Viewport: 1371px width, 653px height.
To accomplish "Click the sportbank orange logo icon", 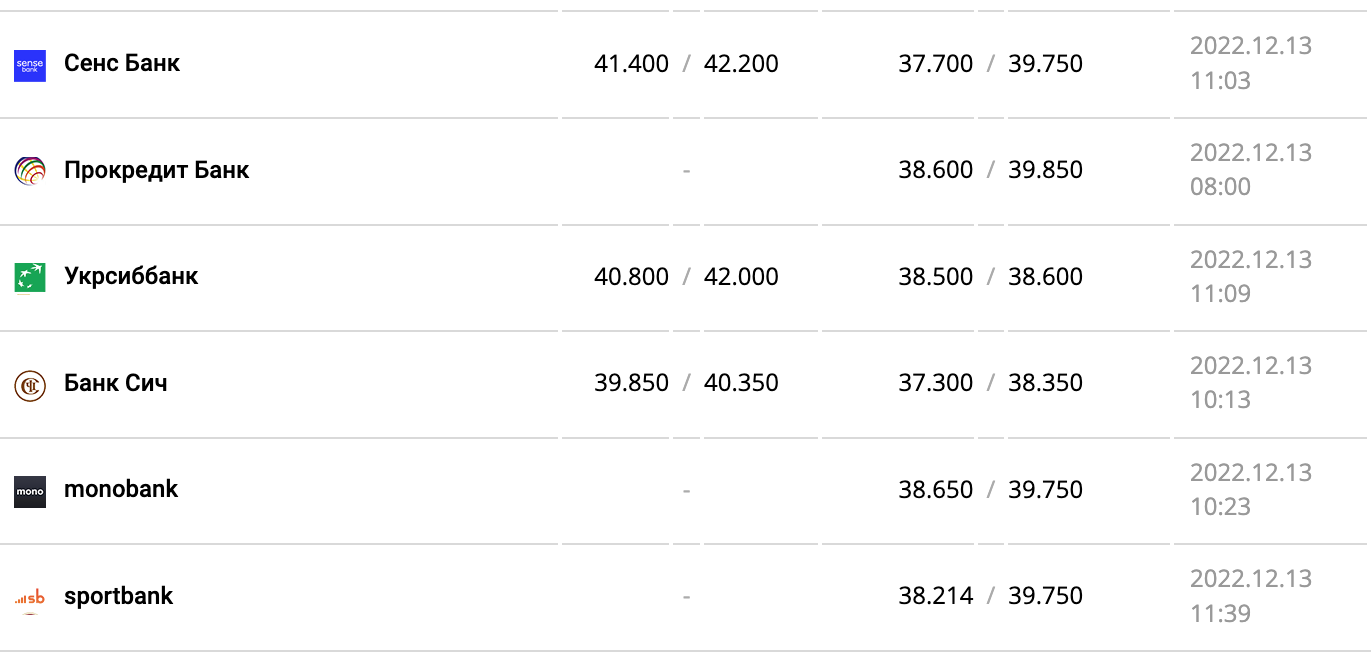I will pyautogui.click(x=30, y=598).
